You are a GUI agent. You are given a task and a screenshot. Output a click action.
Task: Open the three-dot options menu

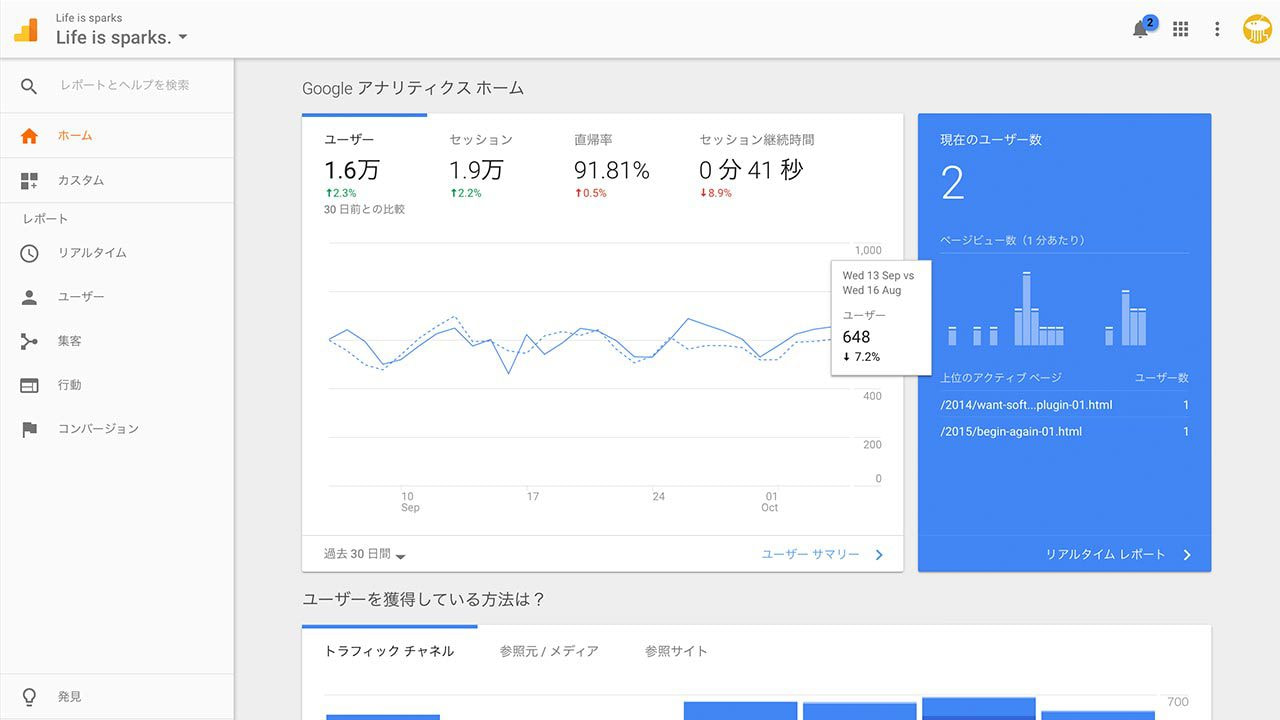[x=1217, y=30]
